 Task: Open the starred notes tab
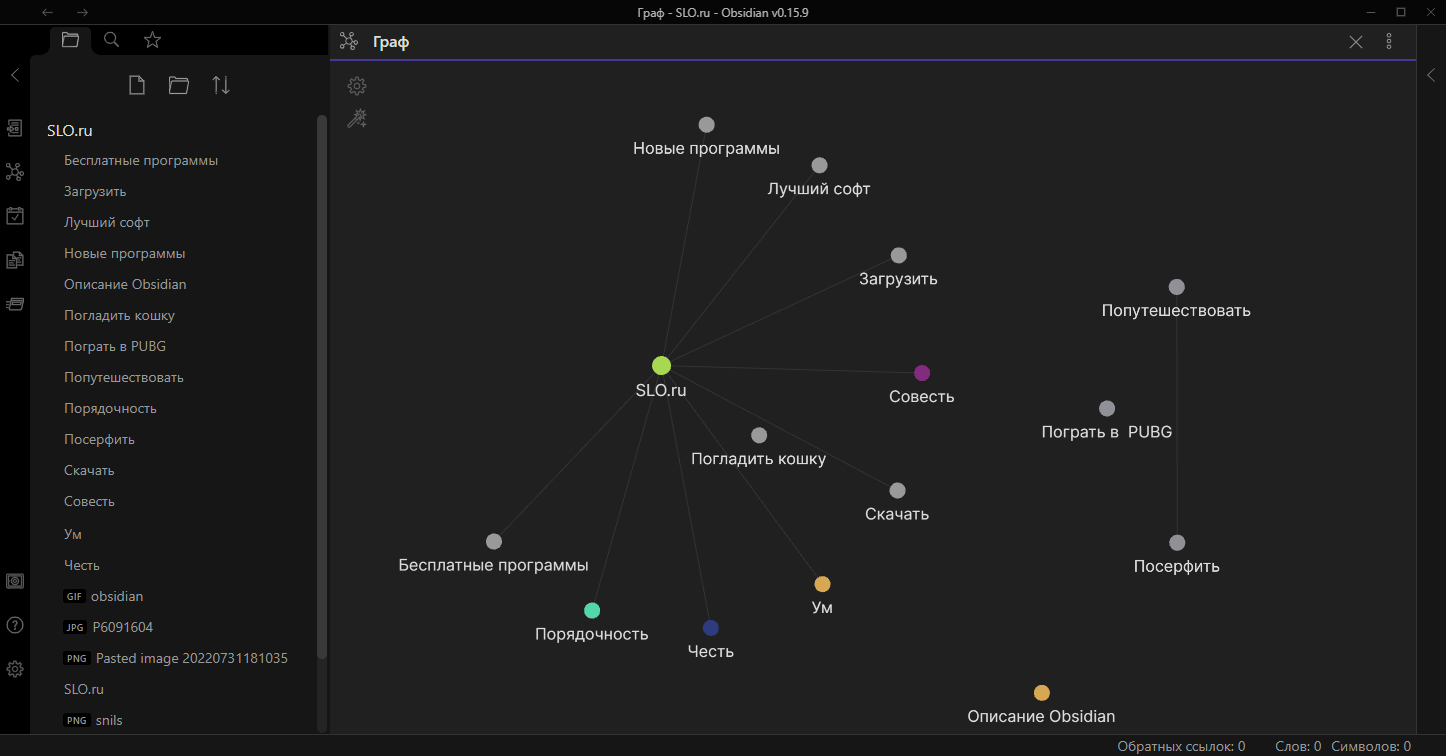click(152, 40)
